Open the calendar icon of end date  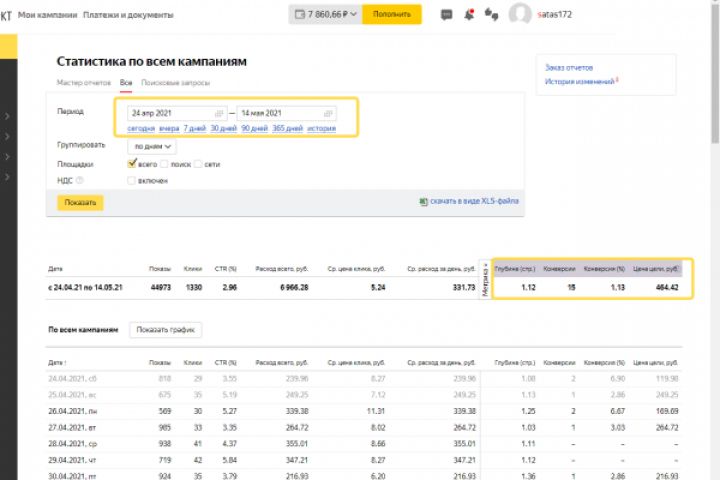(x=328, y=113)
